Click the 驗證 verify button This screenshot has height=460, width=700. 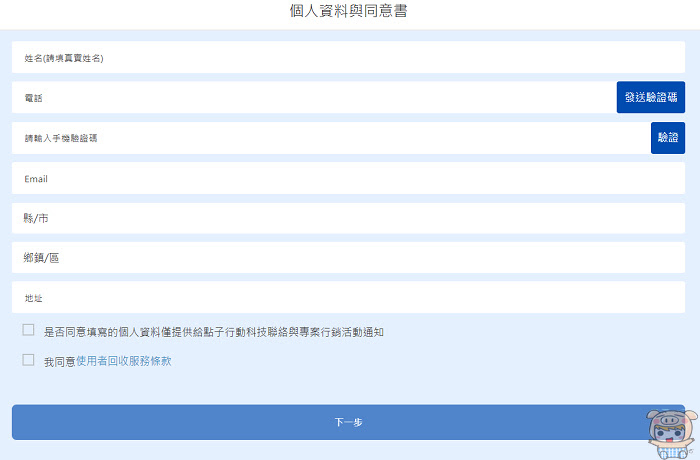[667, 138]
